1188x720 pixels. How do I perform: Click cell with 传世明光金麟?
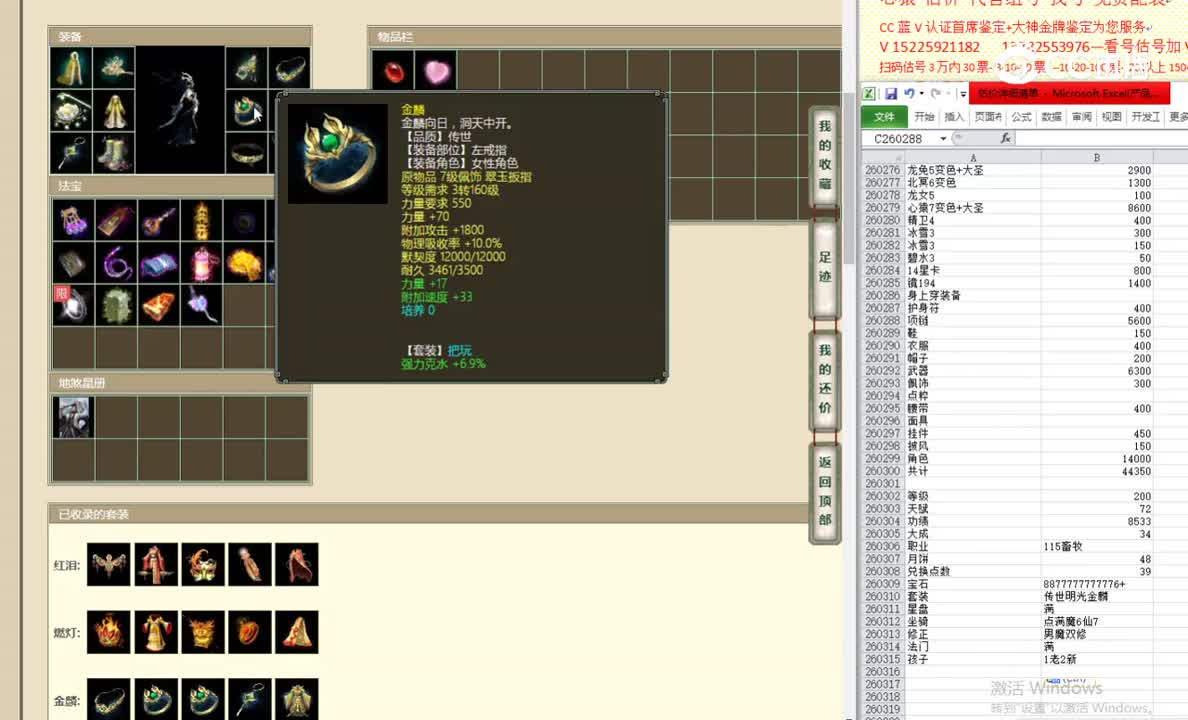[x=1097, y=596]
